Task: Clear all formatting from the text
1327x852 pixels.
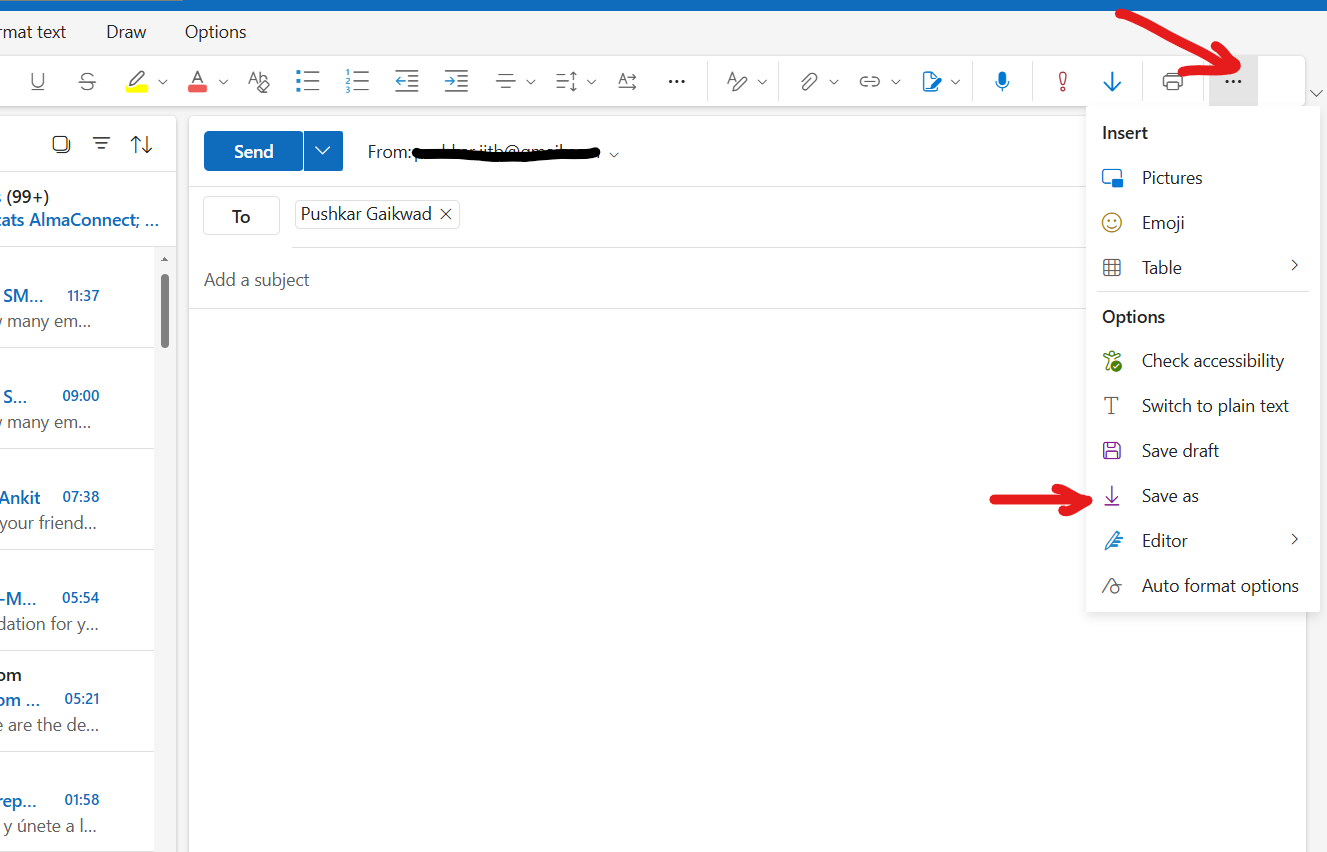Action: pos(259,81)
